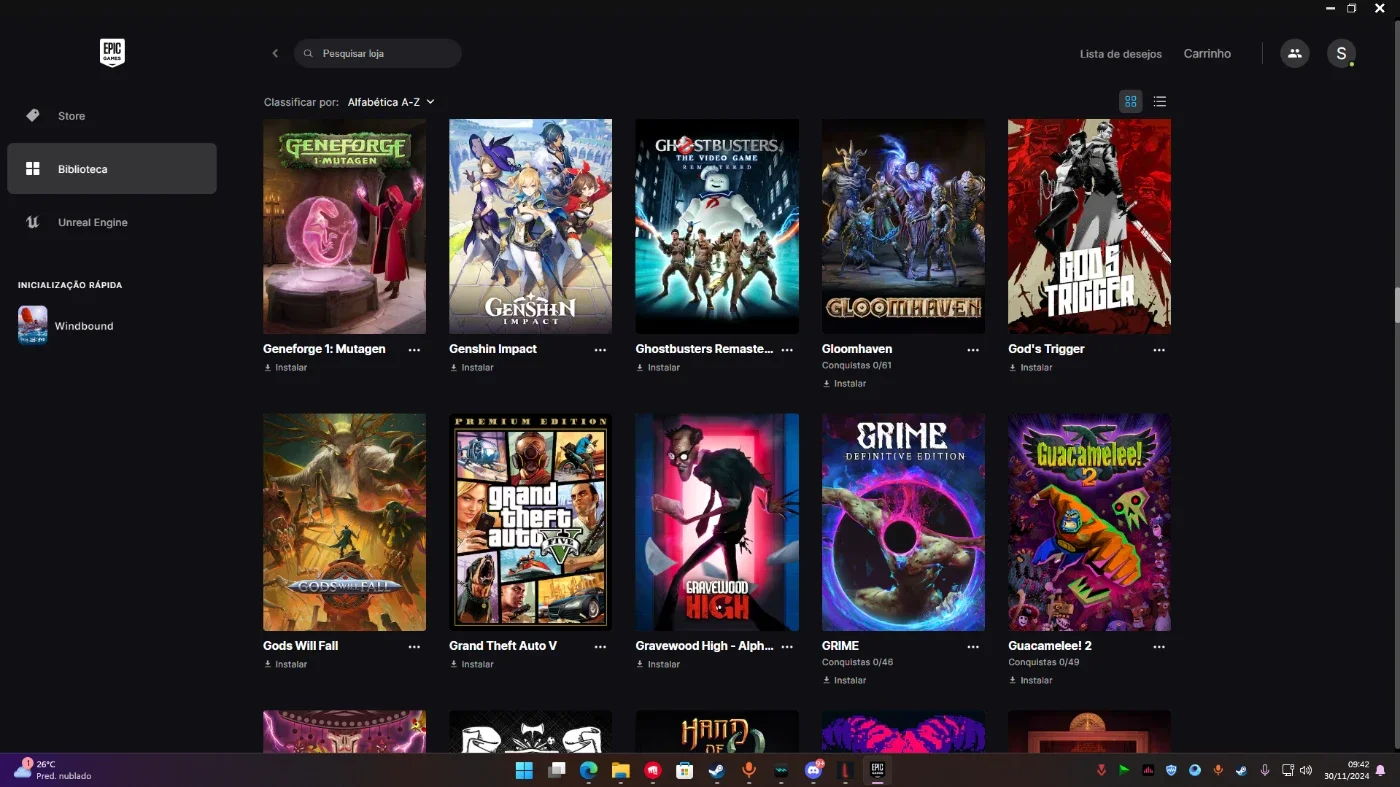This screenshot has width=1400, height=787.
Task: Open Windows Start menu on taskbar
Action: coord(524,770)
